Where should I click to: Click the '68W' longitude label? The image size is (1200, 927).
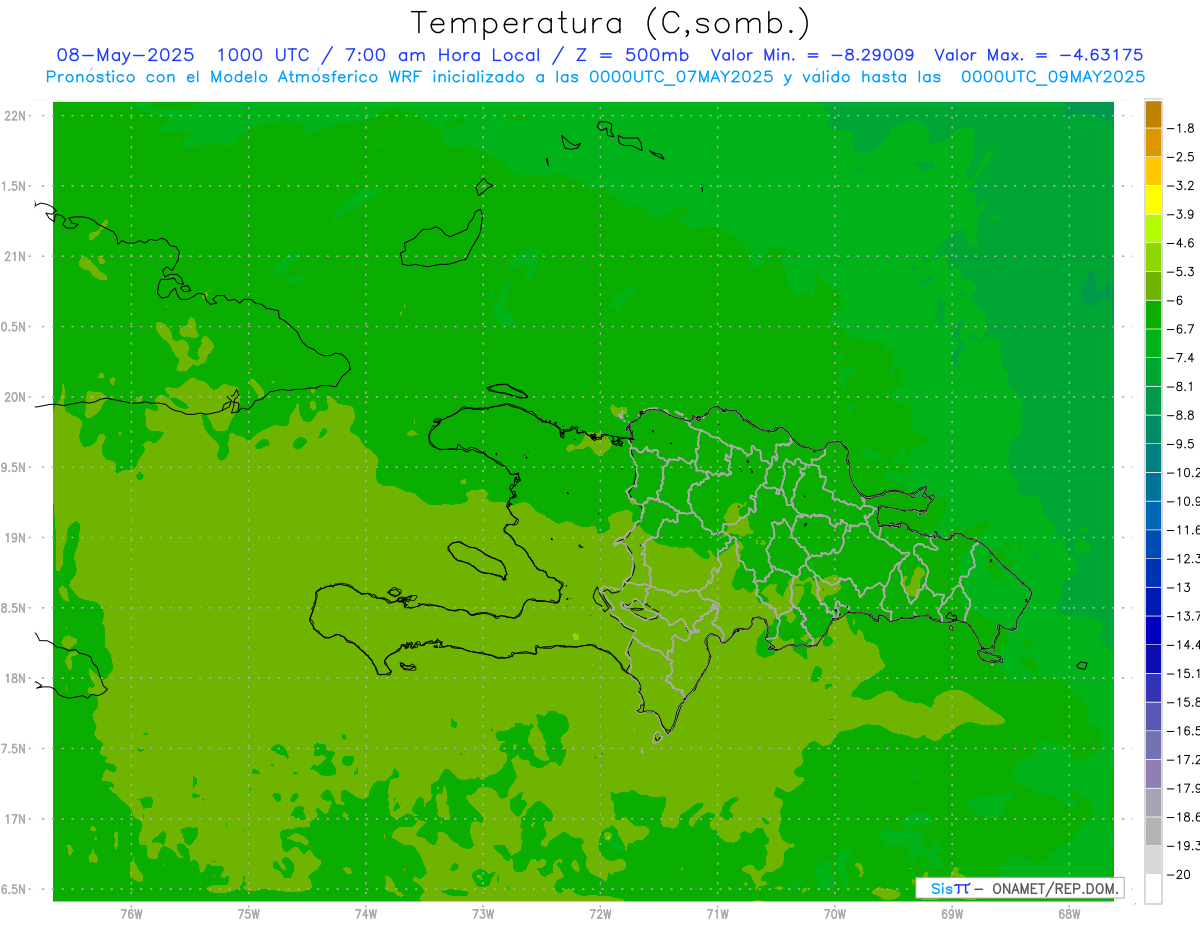pos(1069,914)
